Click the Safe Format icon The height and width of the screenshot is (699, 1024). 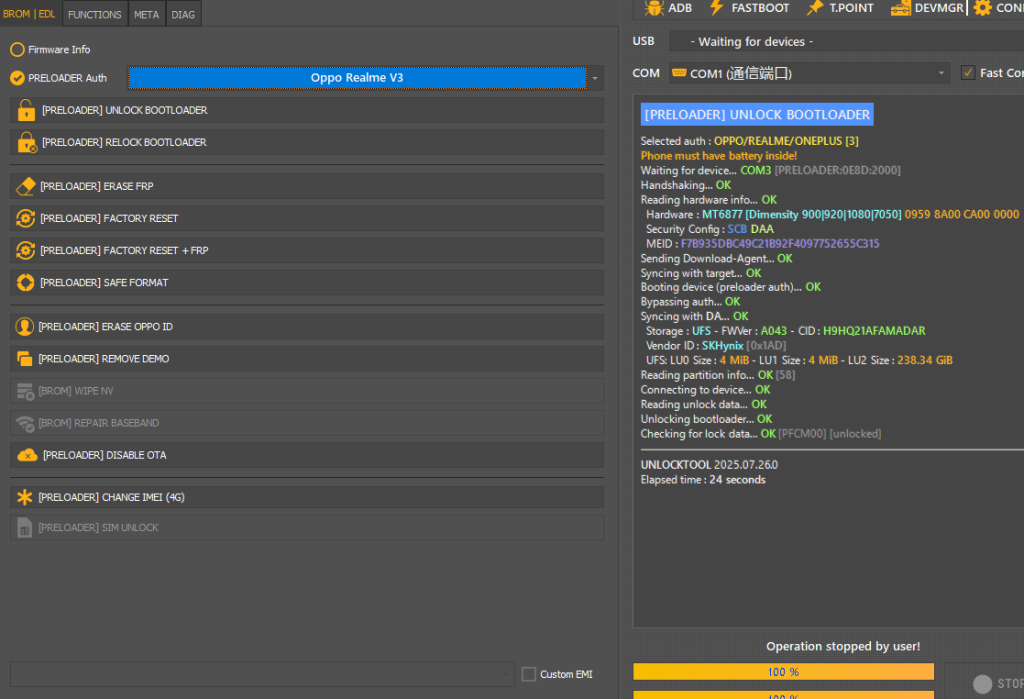click(x=25, y=282)
